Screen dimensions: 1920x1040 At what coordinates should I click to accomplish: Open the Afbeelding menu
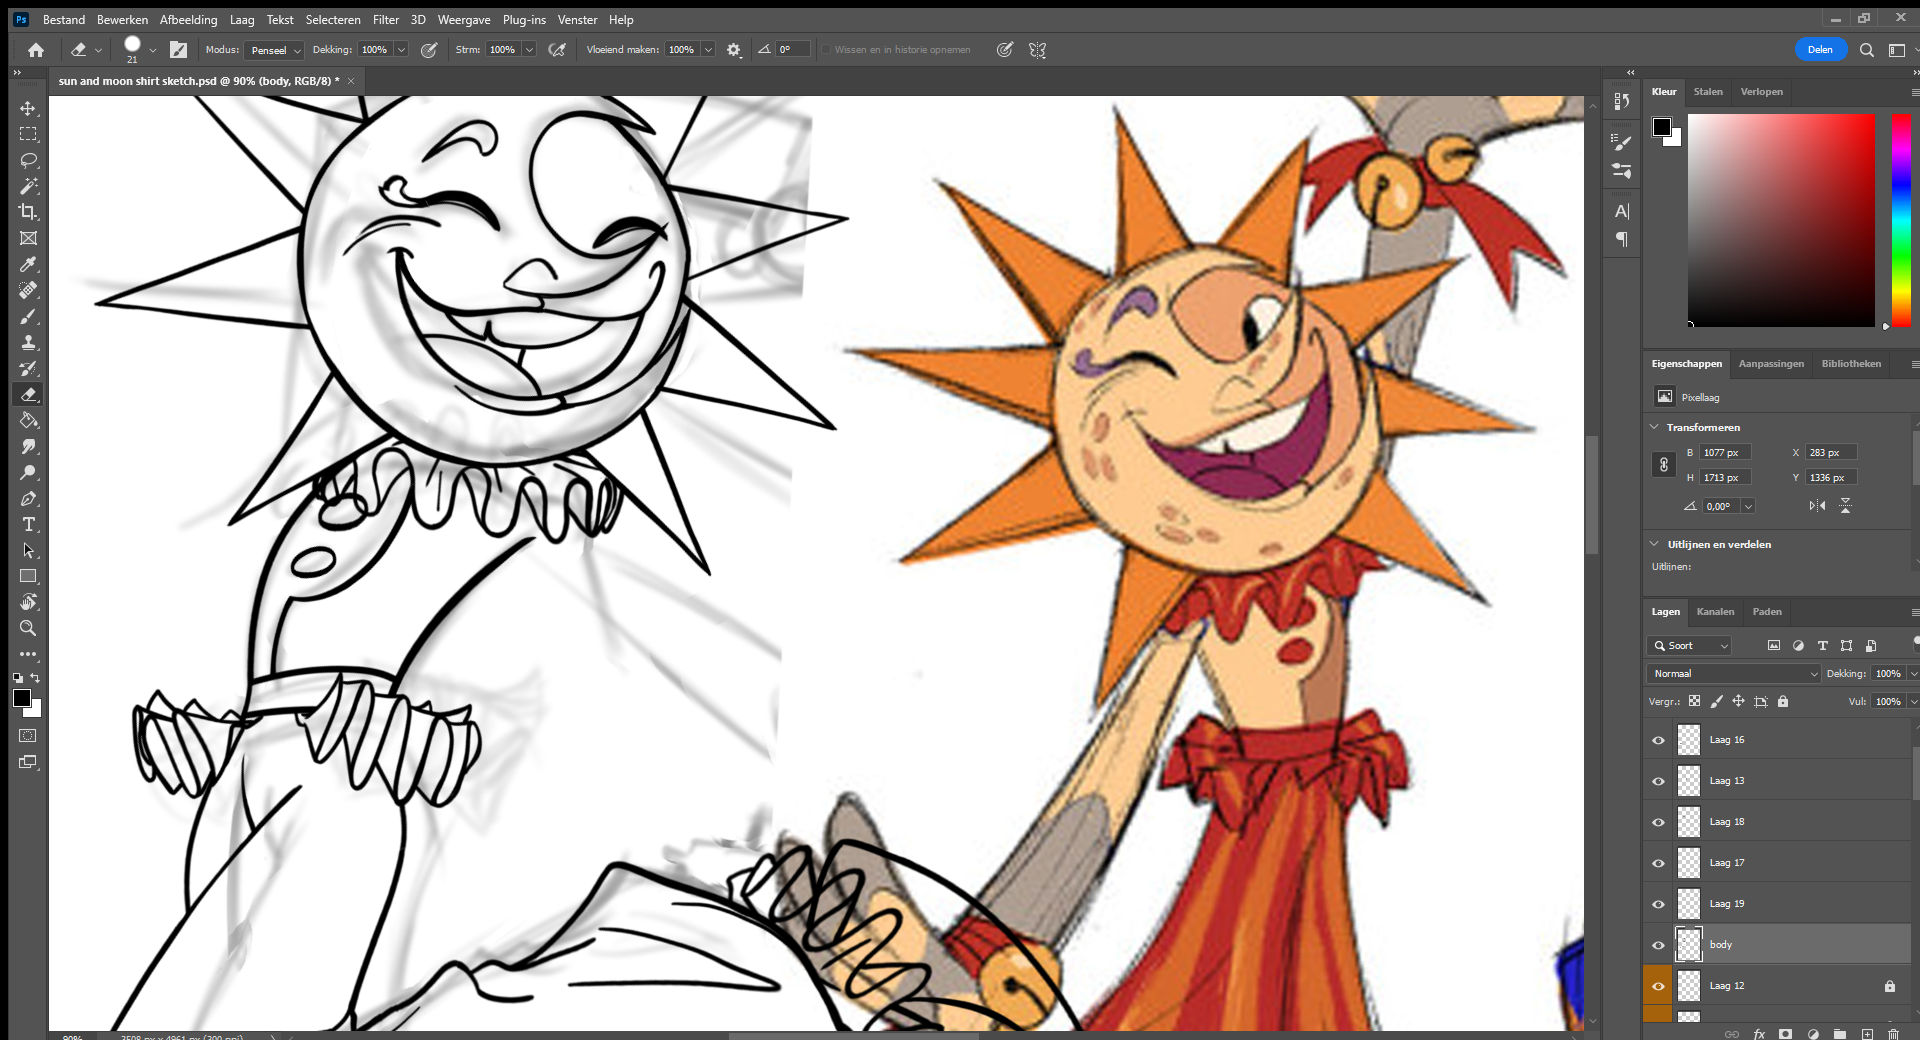[188, 20]
